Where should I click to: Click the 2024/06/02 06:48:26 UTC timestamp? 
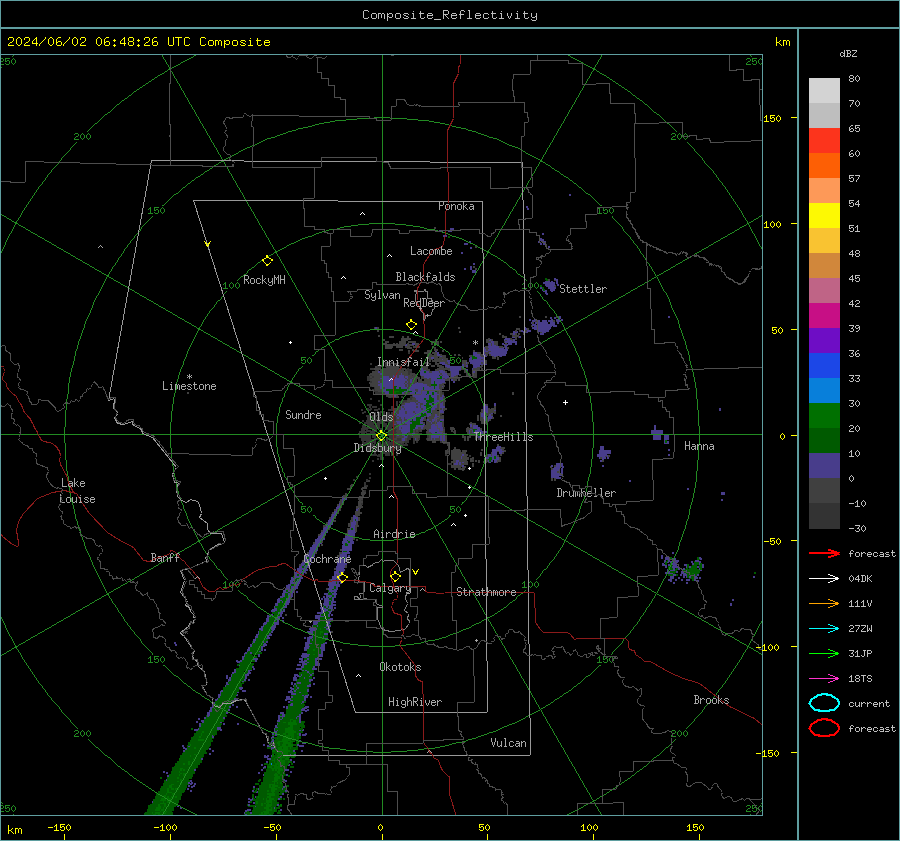(99, 42)
